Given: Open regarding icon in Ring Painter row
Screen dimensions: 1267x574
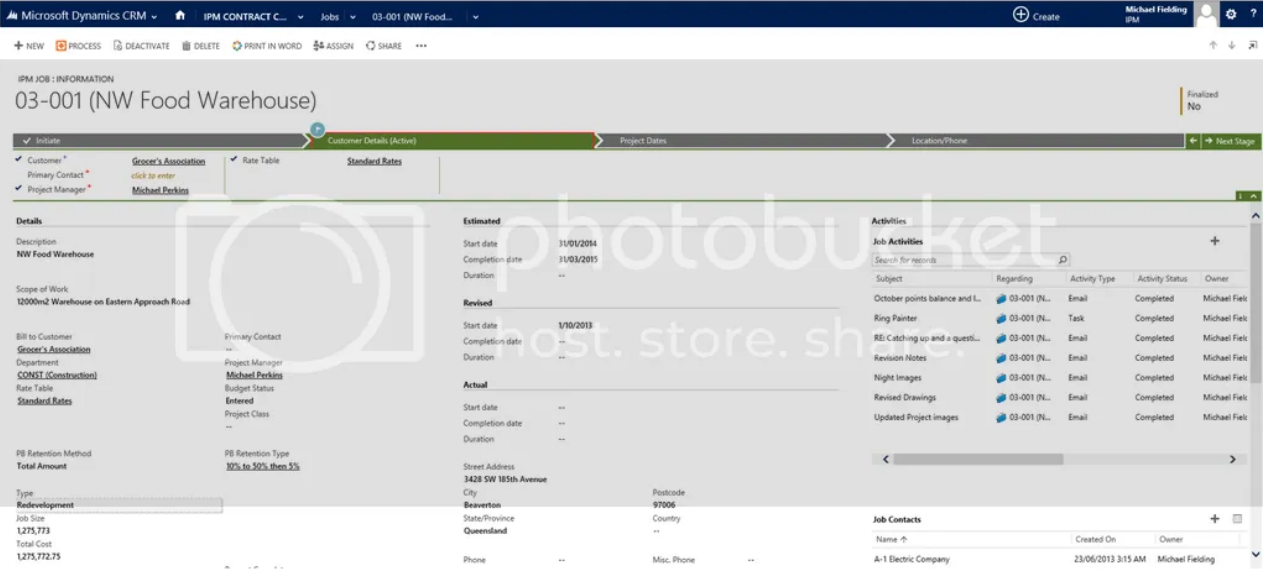Looking at the screenshot, I should coord(1001,318).
